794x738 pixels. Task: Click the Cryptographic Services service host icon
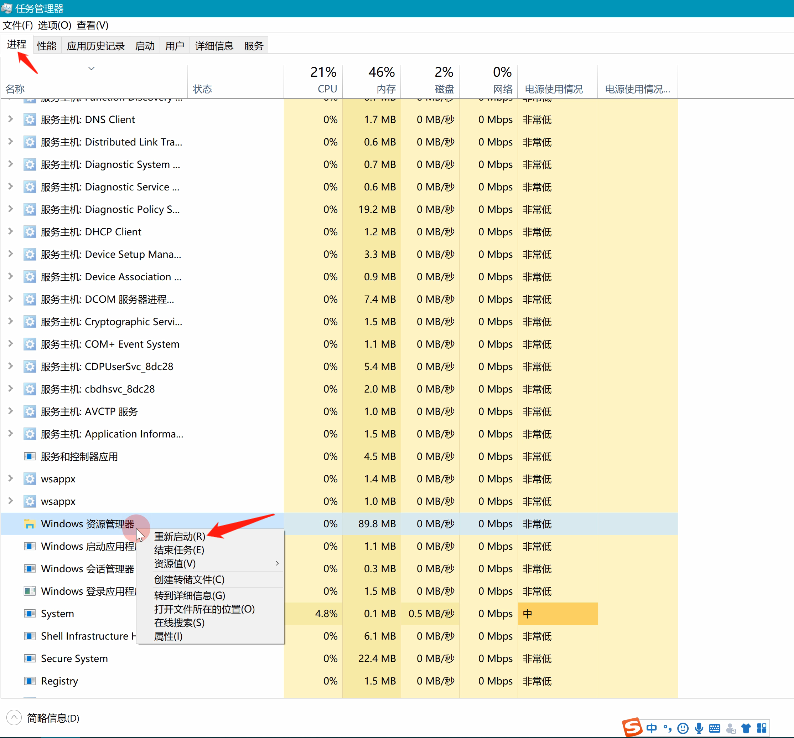point(30,322)
